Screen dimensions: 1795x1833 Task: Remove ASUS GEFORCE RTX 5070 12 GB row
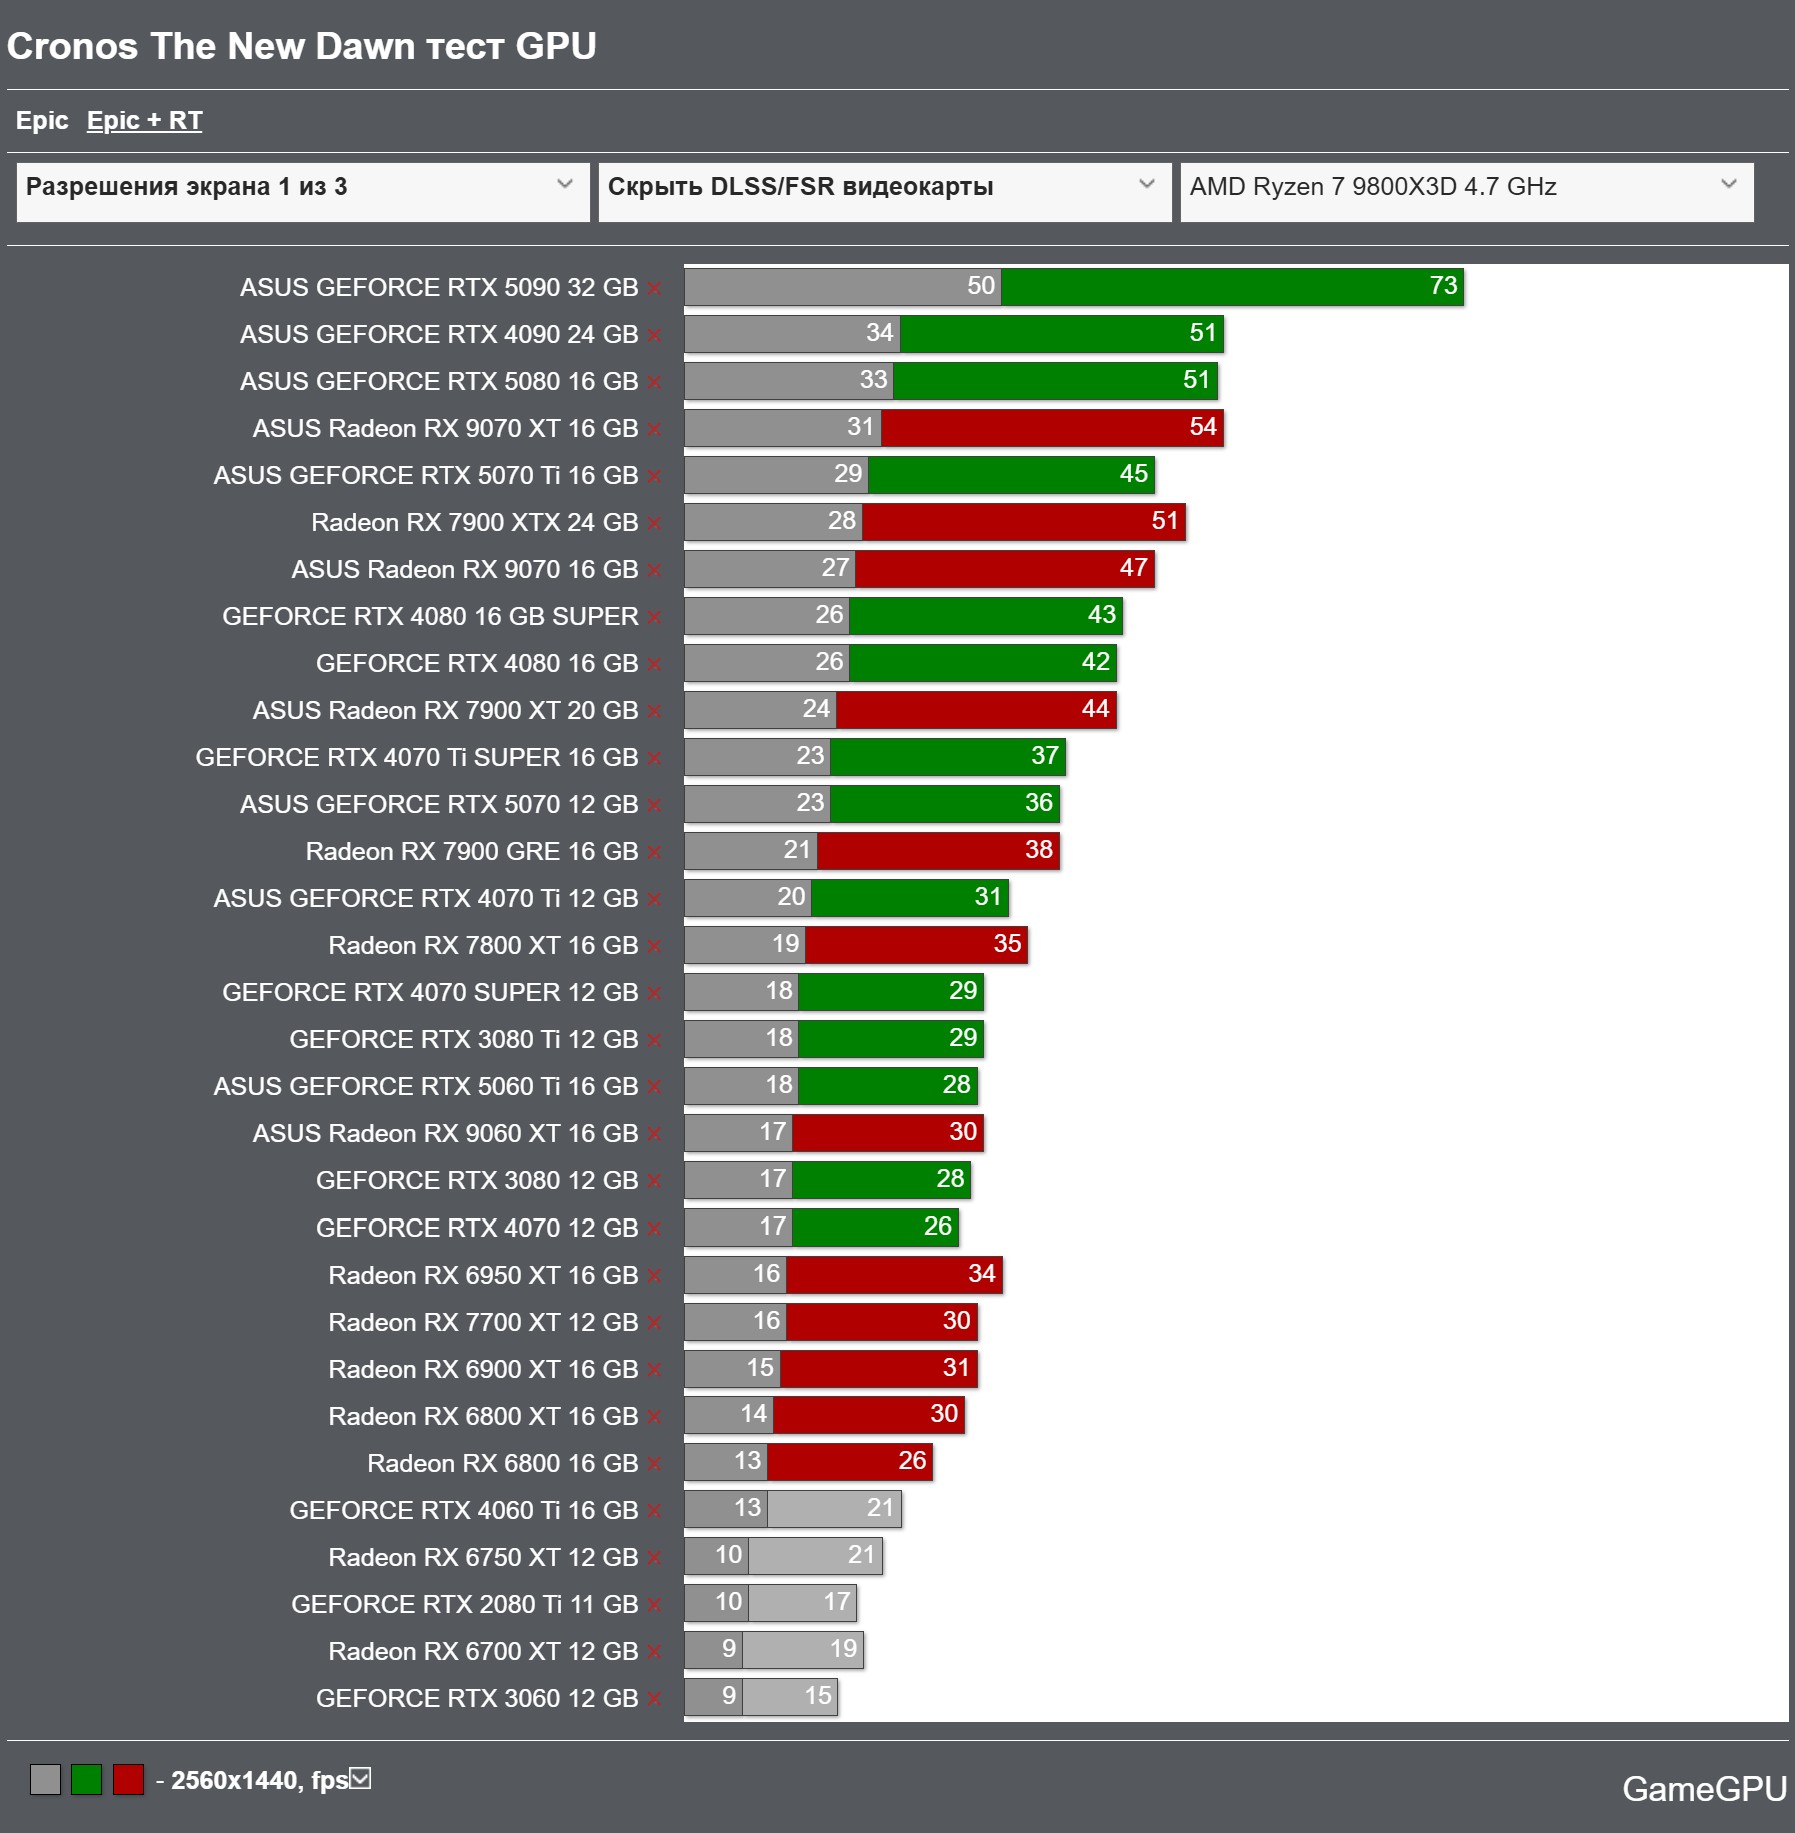[x=654, y=805]
